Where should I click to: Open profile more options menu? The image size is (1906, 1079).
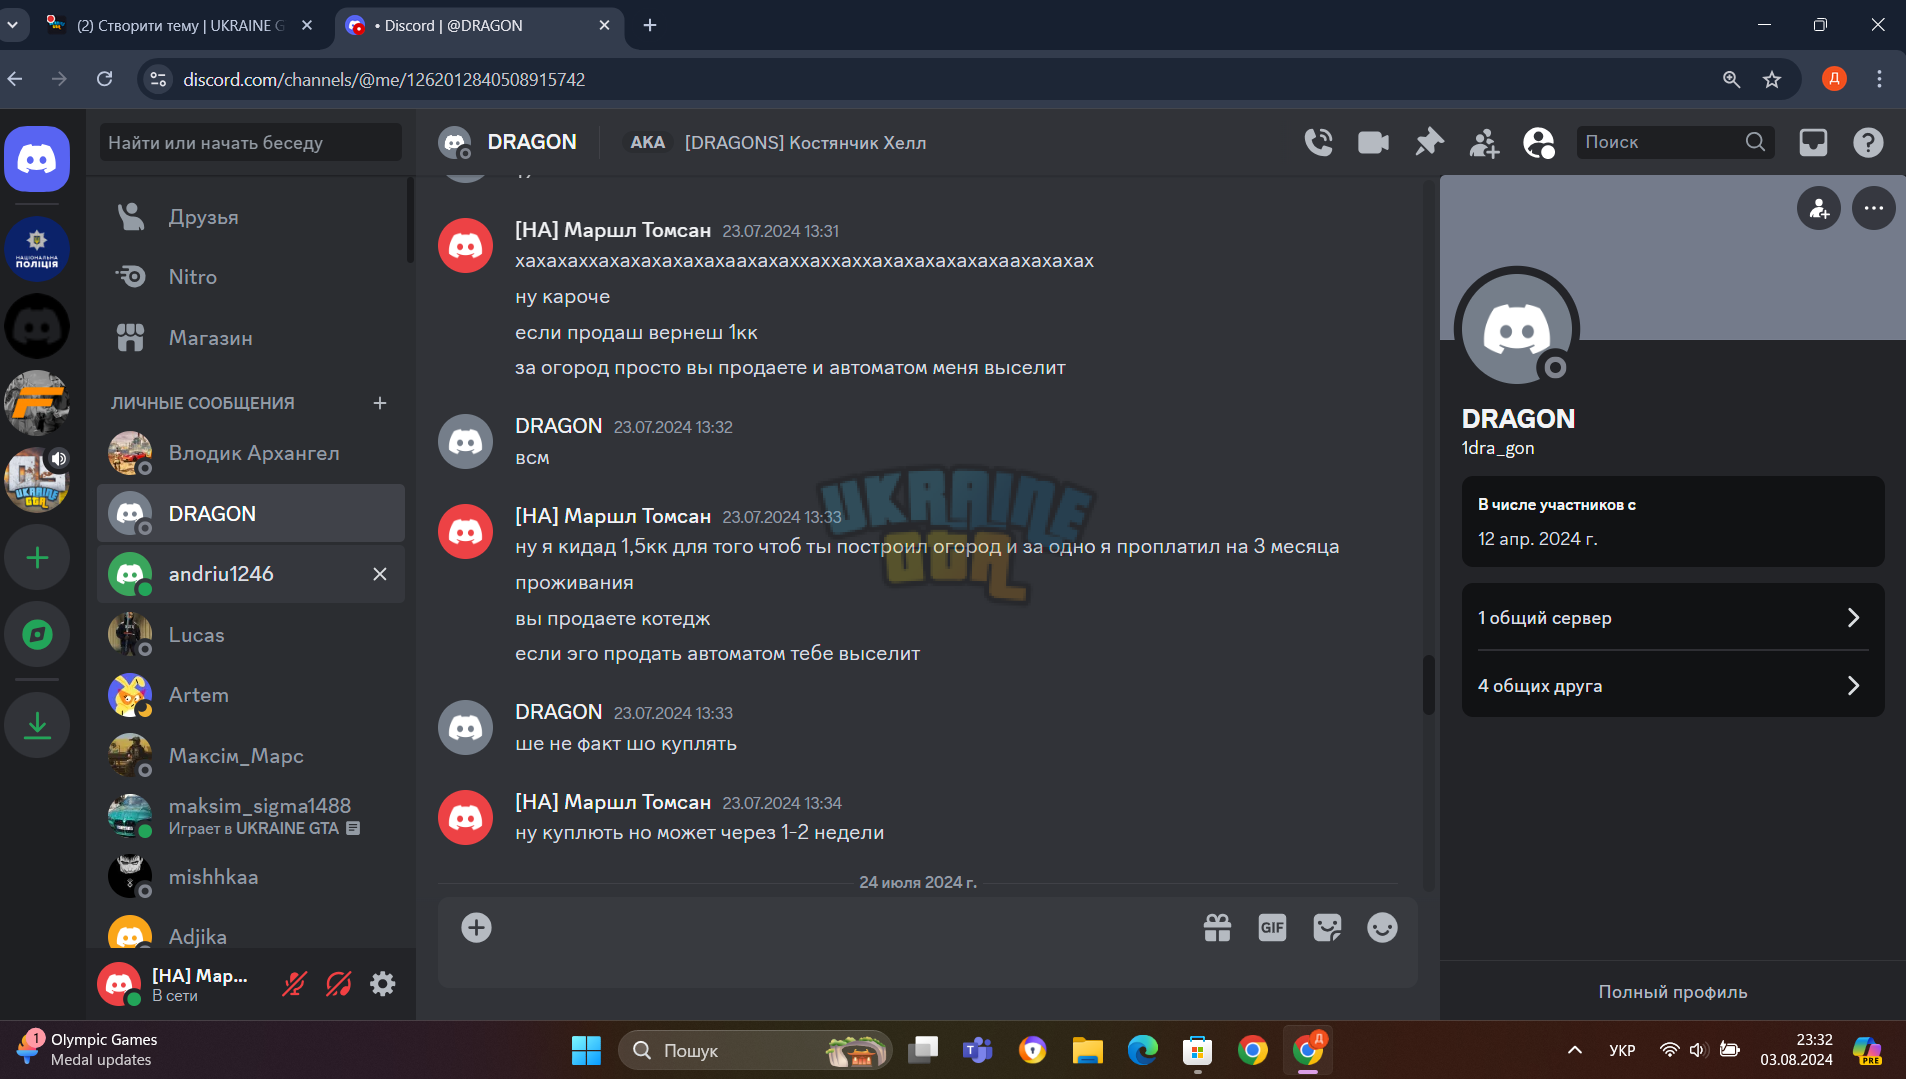point(1874,208)
